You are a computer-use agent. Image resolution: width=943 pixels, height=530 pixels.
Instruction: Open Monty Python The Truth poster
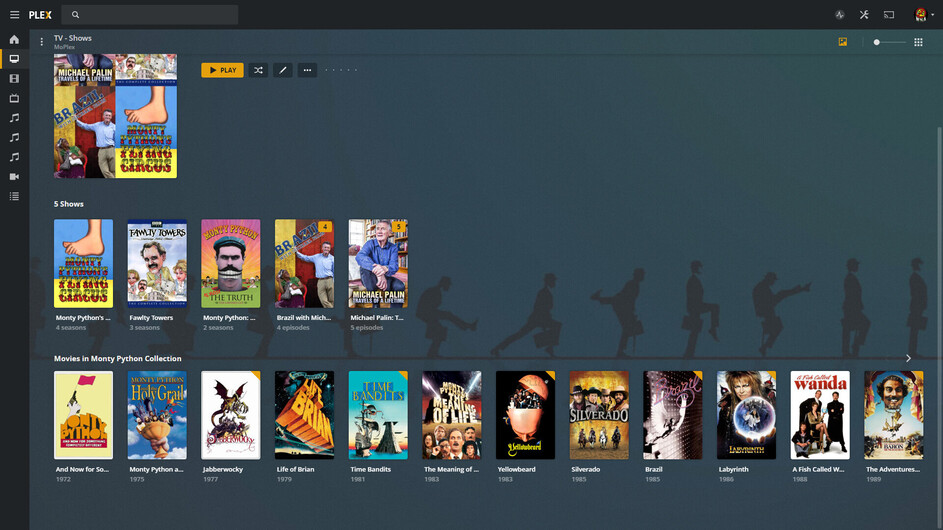coord(231,263)
